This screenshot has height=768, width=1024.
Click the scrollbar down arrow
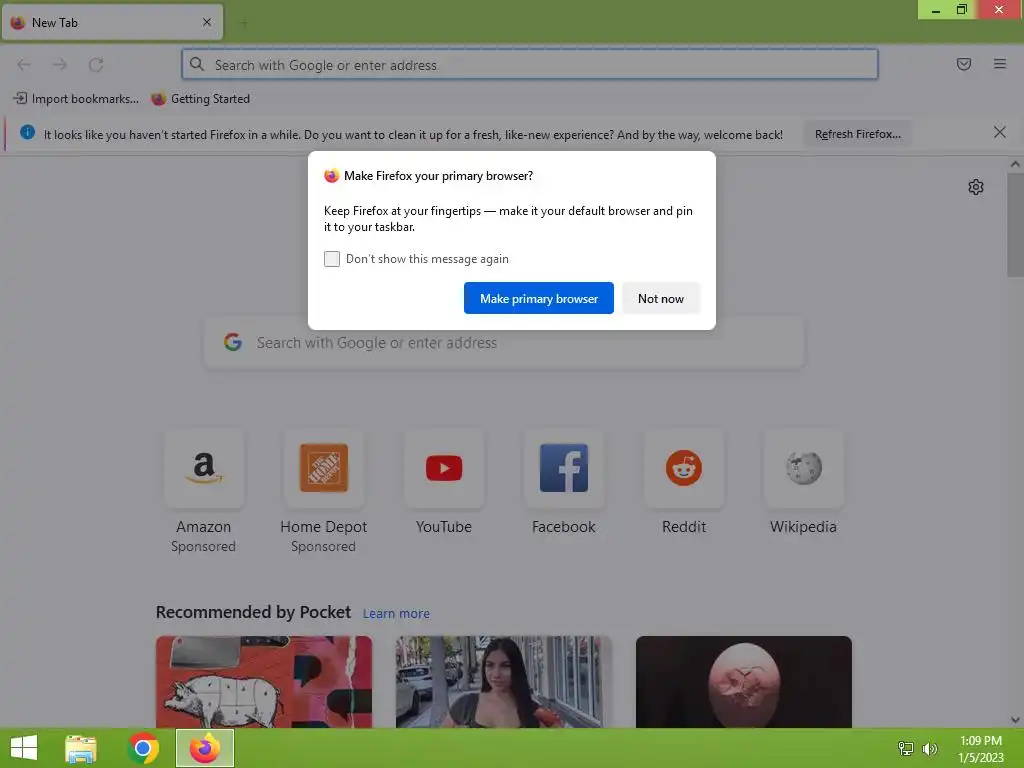(1015, 720)
